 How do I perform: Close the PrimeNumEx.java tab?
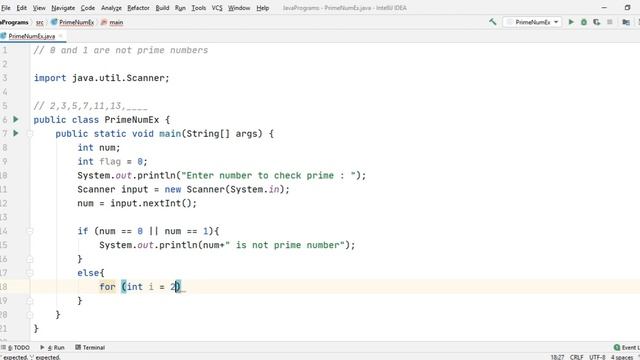pyautogui.click(x=61, y=36)
